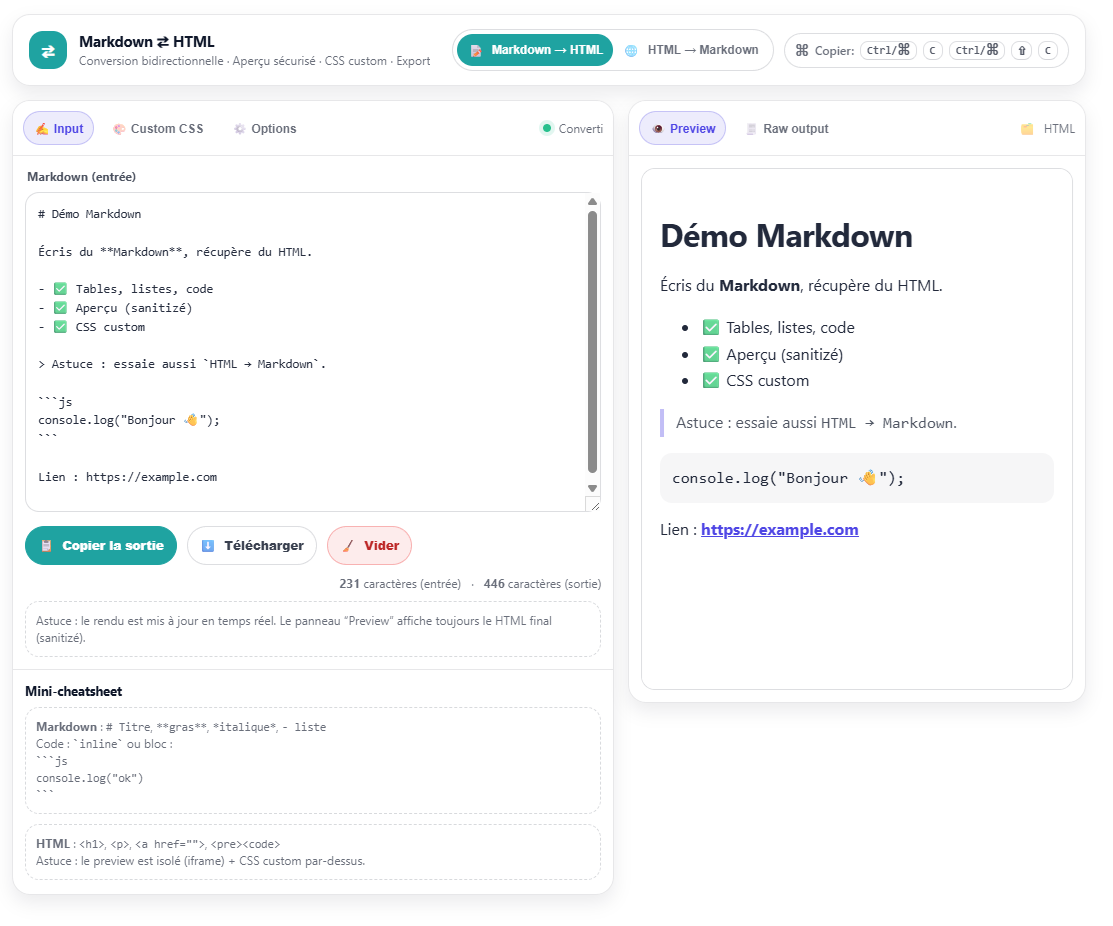Click the Markdown cheatsheet box
Image resolution: width=1113 pixels, height=926 pixels.
tap(313, 761)
